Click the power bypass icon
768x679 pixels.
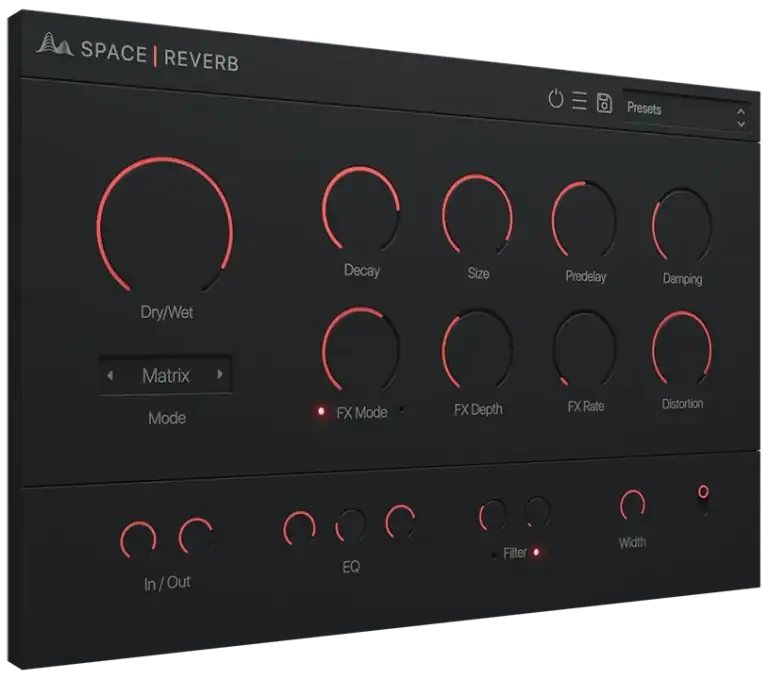555,98
